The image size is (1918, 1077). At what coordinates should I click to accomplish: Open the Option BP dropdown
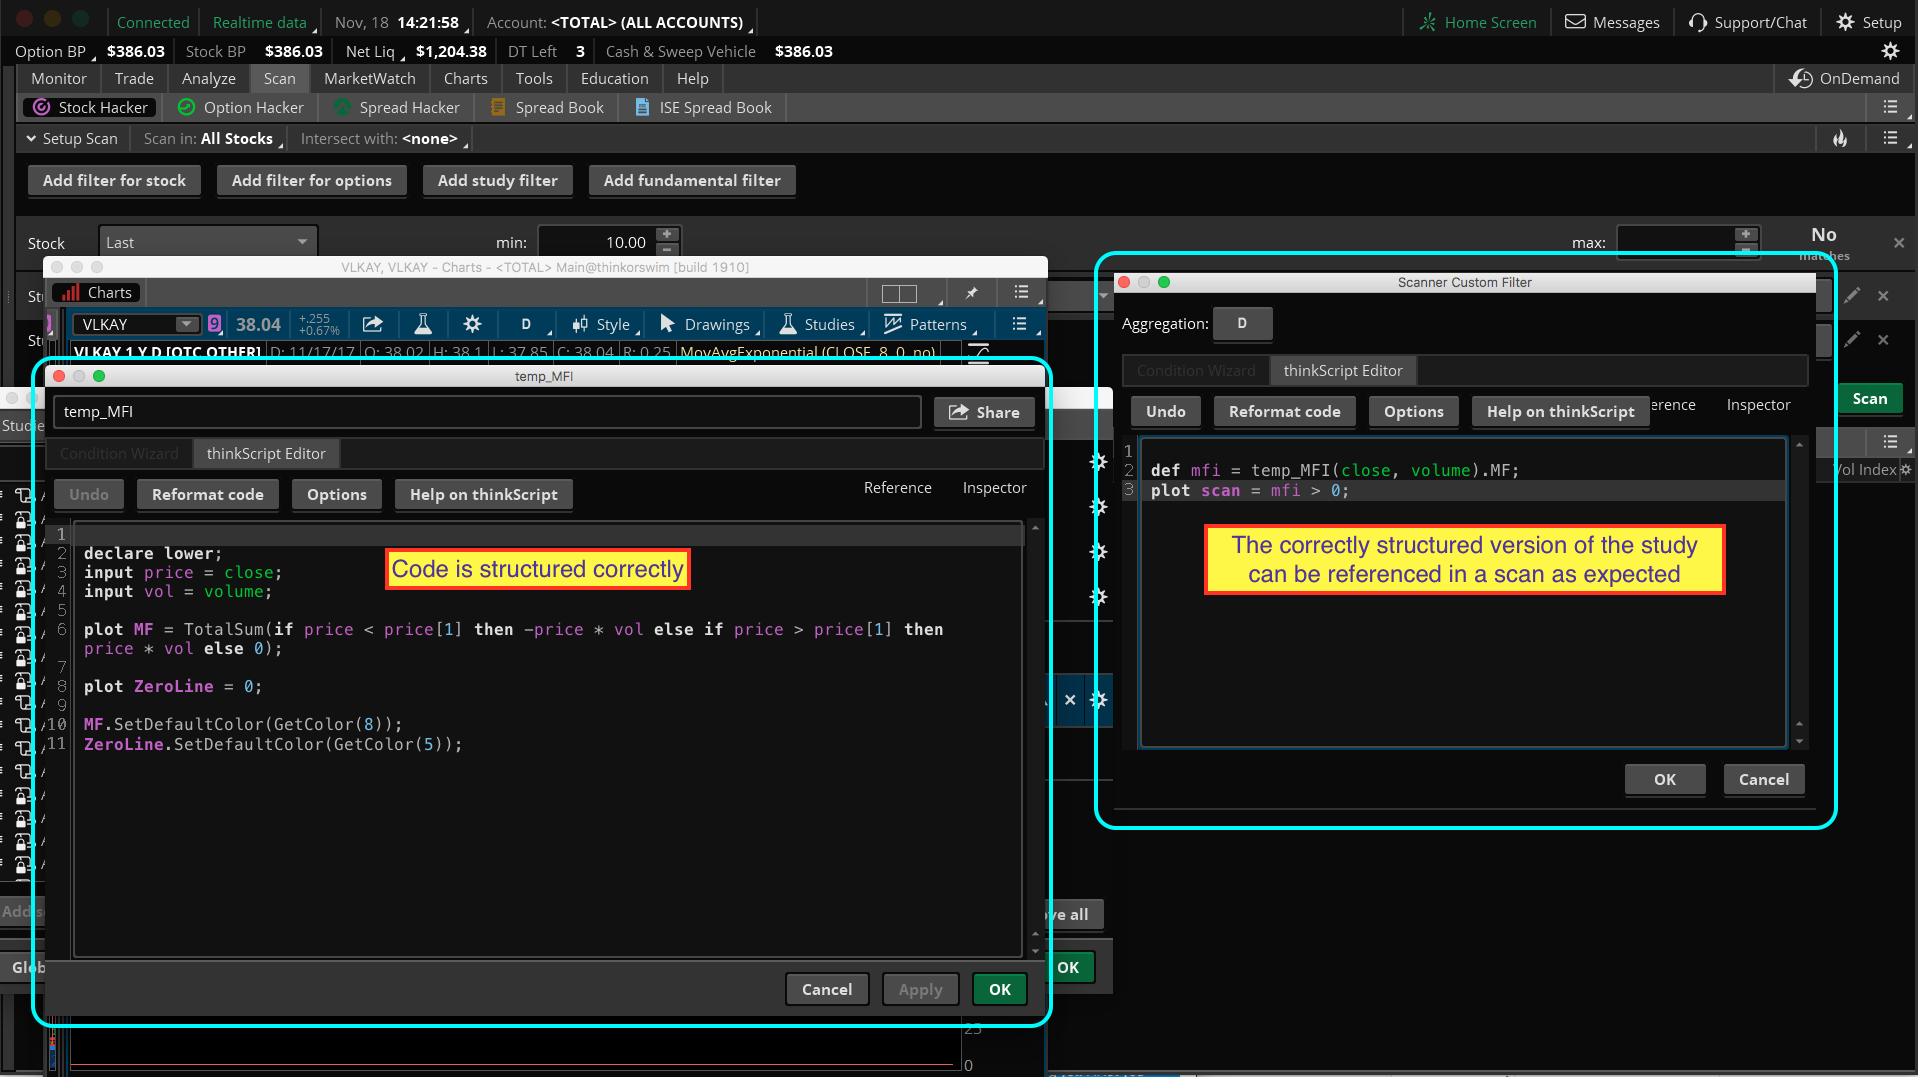54,51
